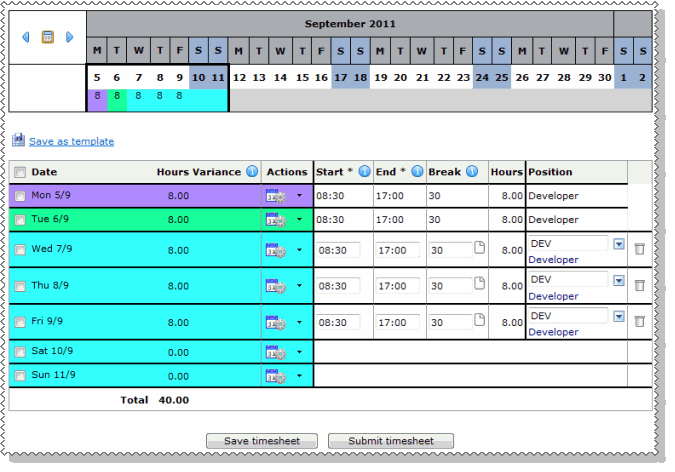Select cyan day 7 hours cell in calendar
Screen dimensions: 675x472
click(138, 100)
